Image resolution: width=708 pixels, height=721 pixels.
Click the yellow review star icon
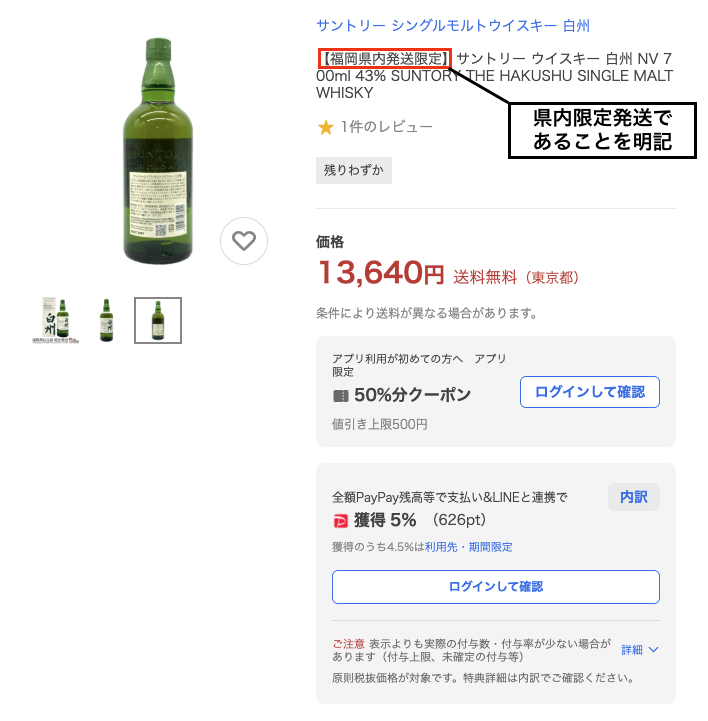pos(325,127)
